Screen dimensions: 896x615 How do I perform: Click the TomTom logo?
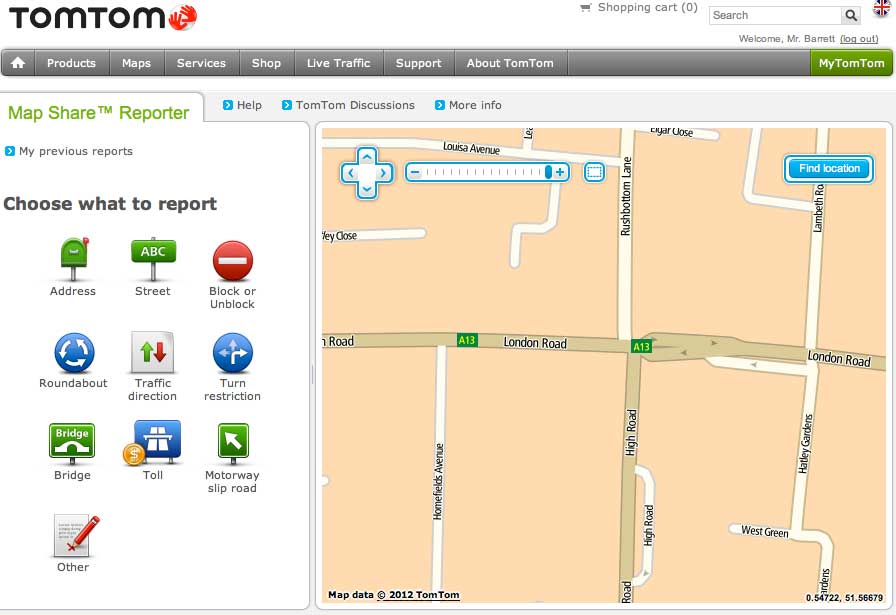[x=103, y=17]
